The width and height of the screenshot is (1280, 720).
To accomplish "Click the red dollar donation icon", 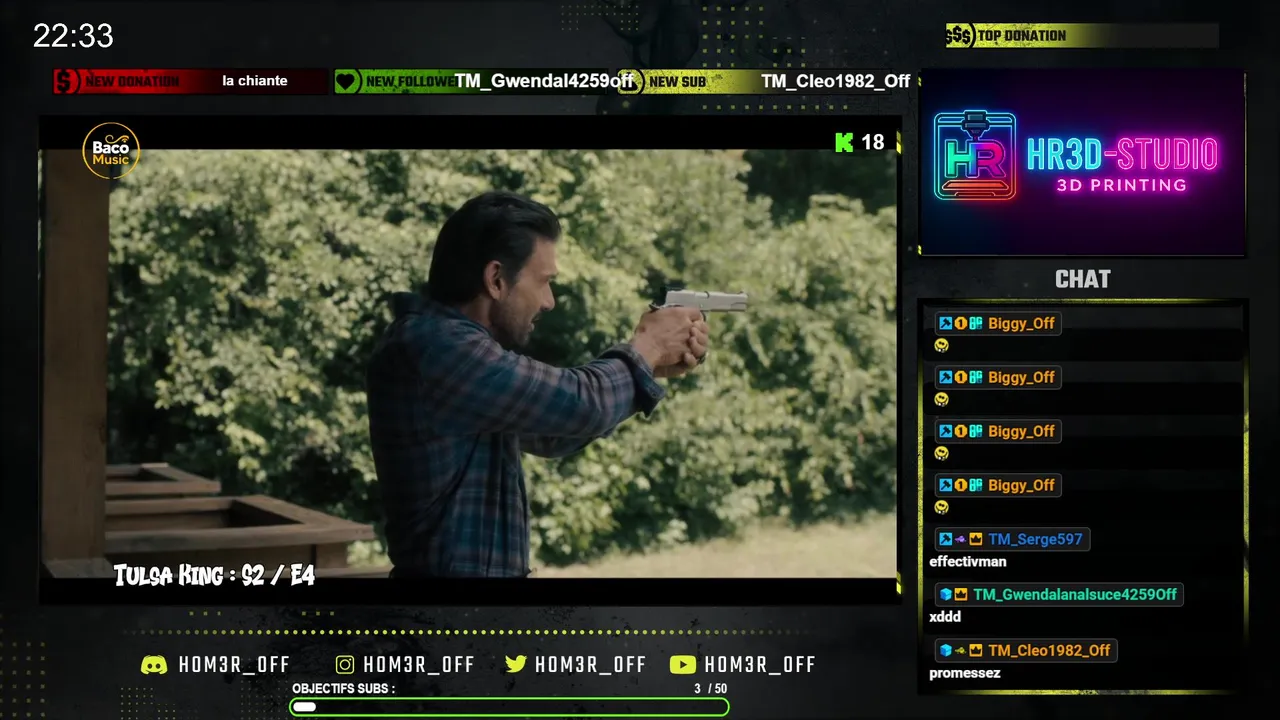I will pos(66,81).
